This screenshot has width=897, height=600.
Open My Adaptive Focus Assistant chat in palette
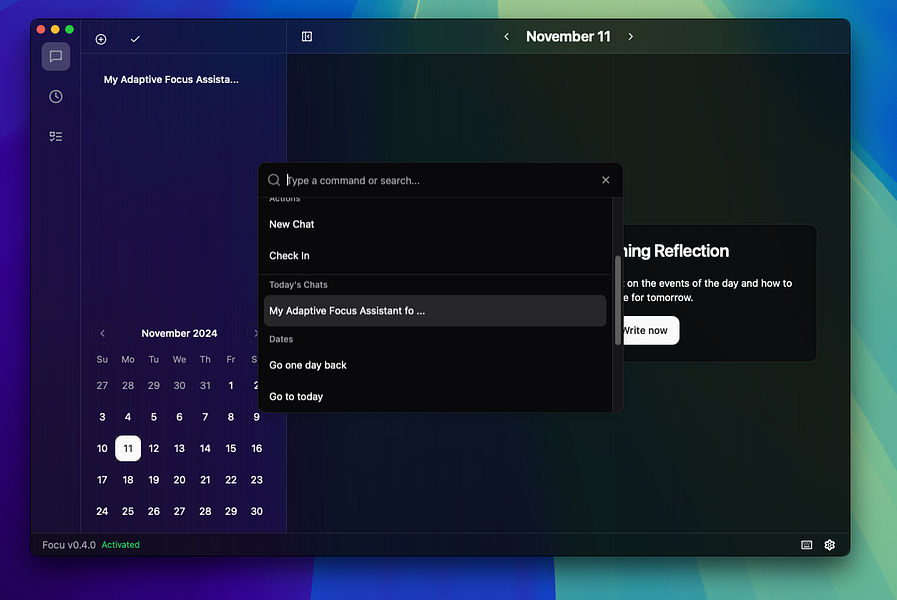point(435,311)
